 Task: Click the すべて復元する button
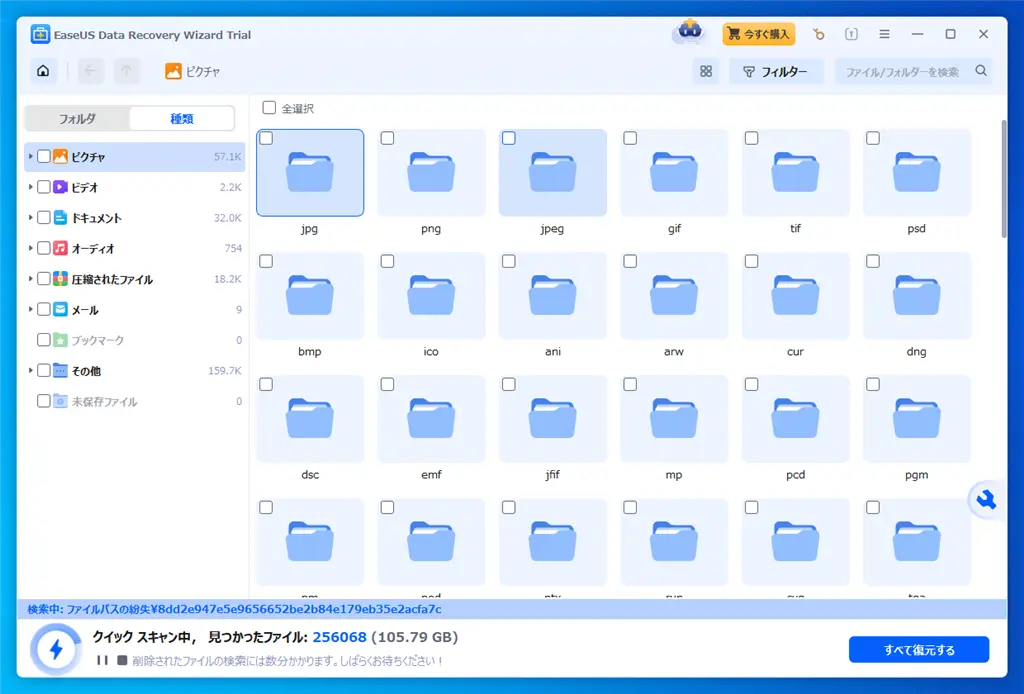pos(919,649)
